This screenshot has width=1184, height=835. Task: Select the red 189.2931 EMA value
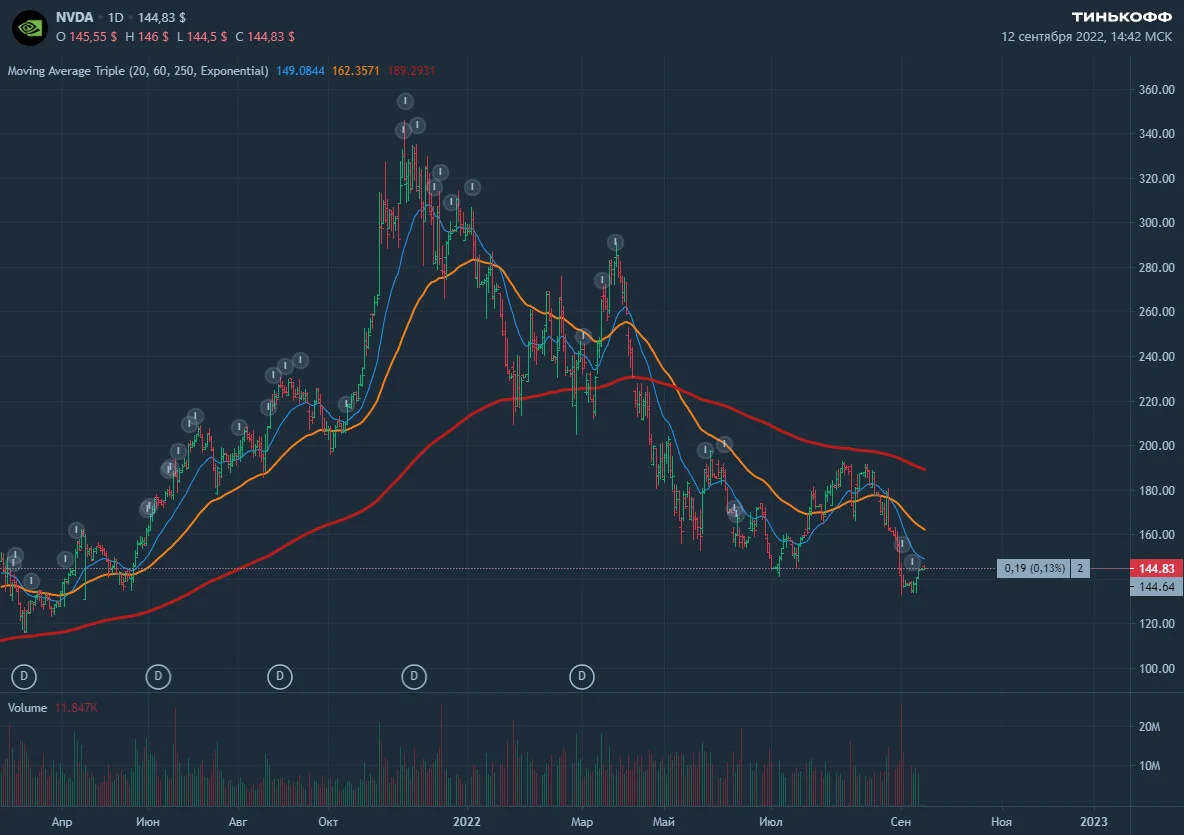pos(412,71)
